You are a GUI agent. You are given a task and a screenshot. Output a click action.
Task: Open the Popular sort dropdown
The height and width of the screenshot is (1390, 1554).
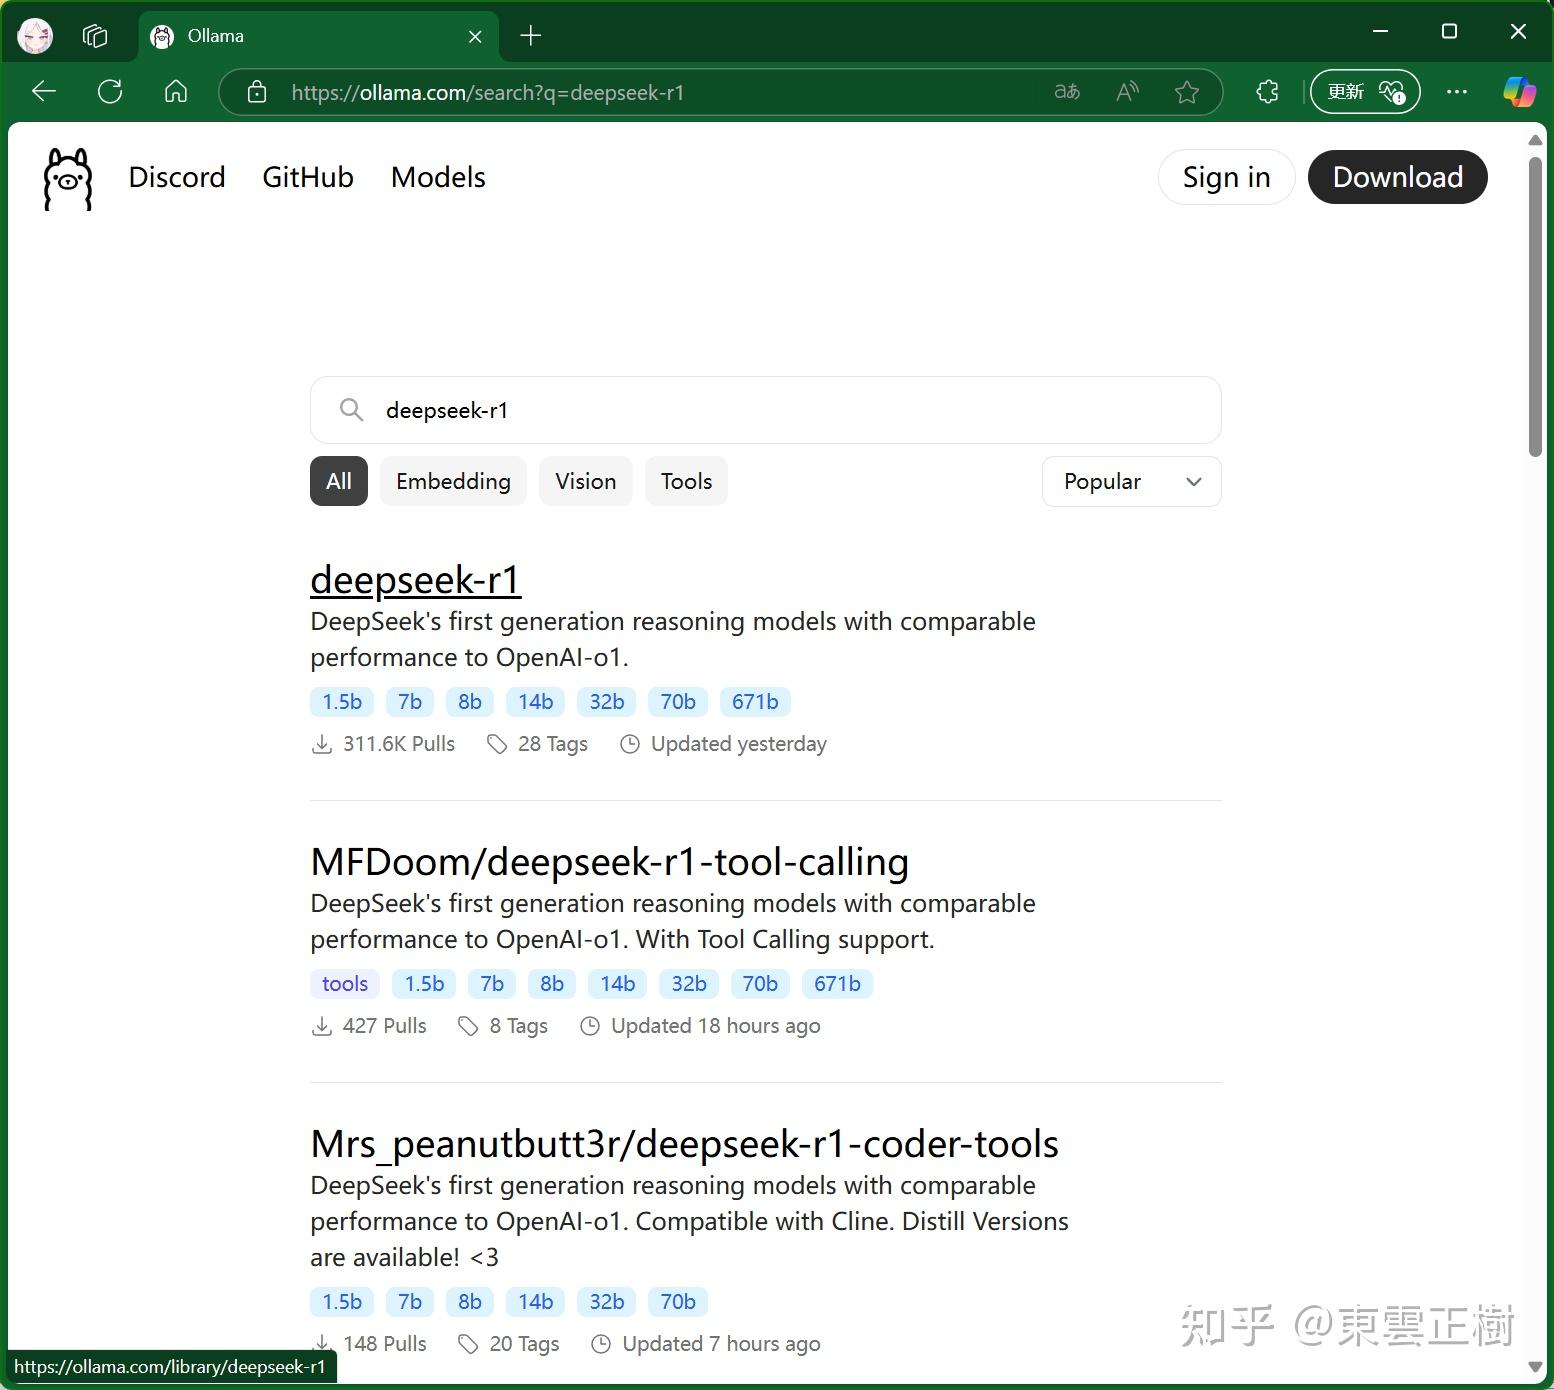[x=1130, y=481]
